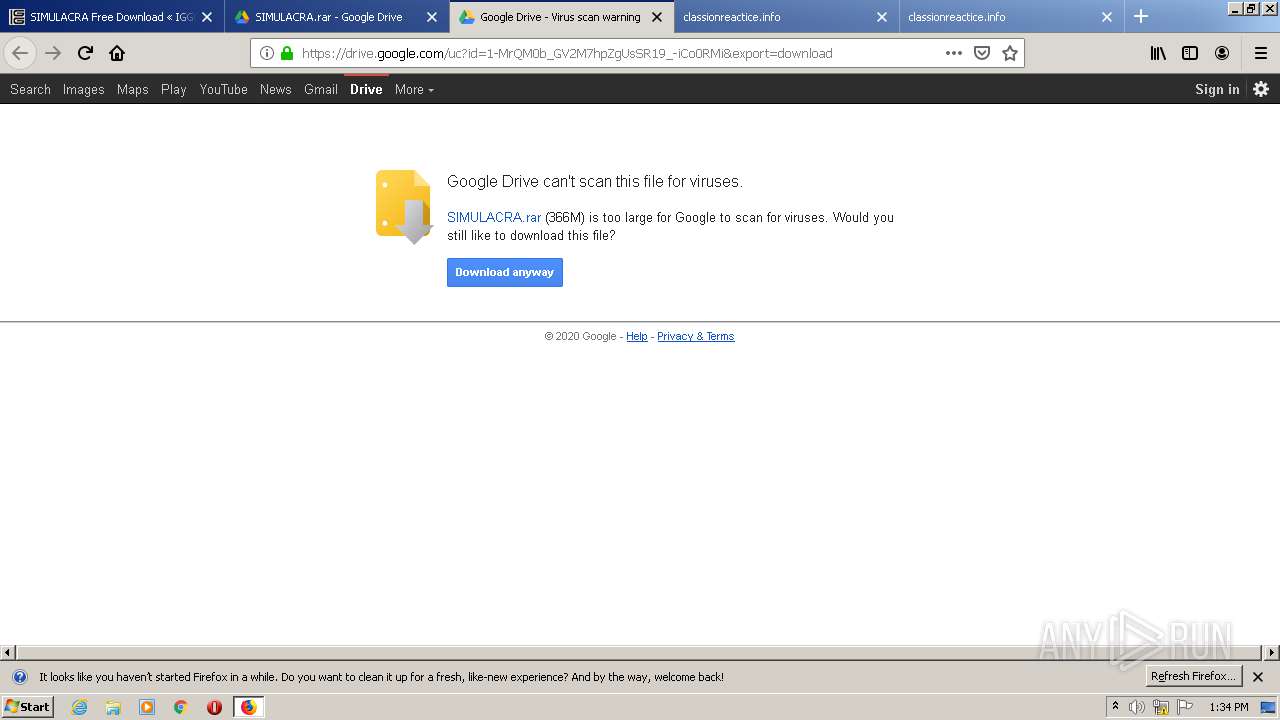Open network status tray icon
Viewport: 1280px width, 720px height.
coord(1161,707)
